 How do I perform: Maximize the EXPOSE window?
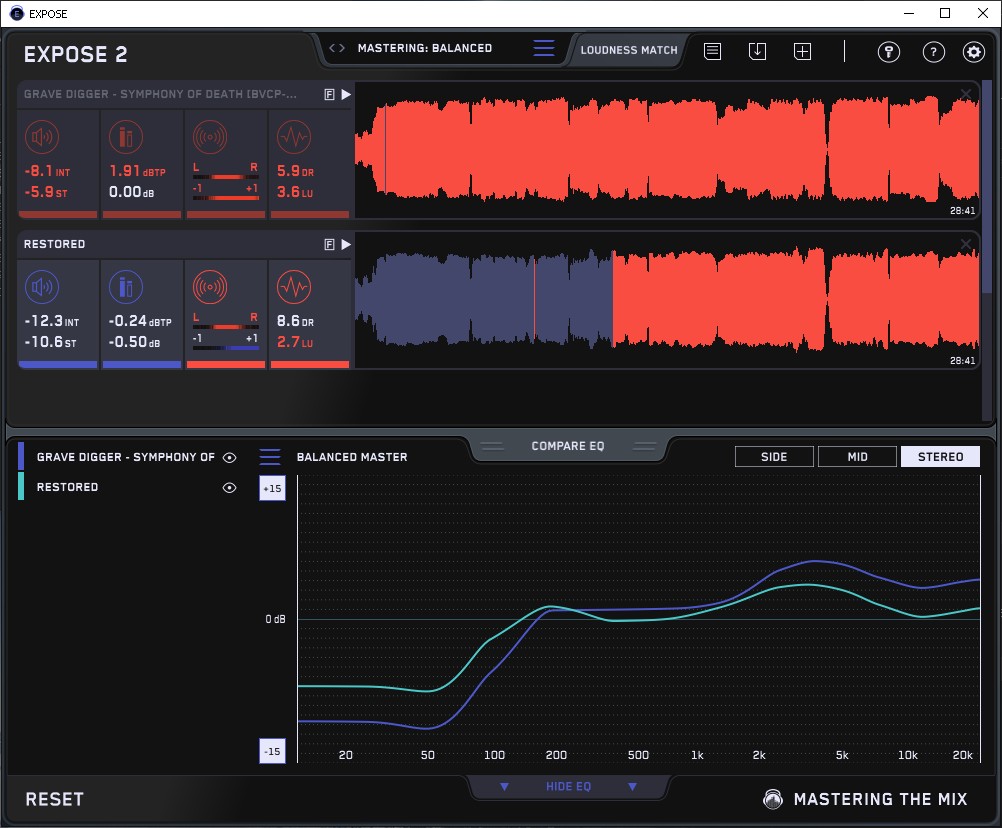pyautogui.click(x=945, y=13)
